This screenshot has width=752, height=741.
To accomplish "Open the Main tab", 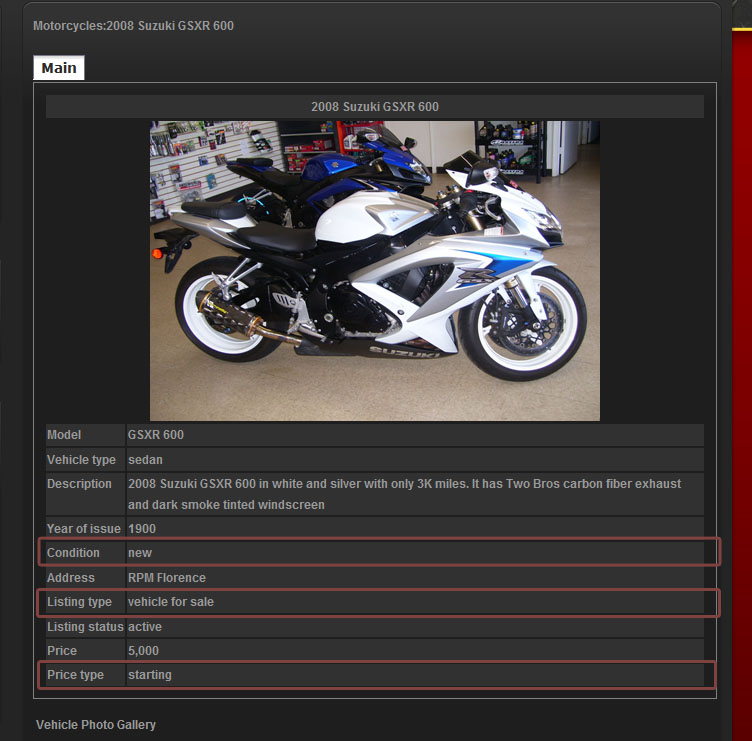I will click(59, 68).
